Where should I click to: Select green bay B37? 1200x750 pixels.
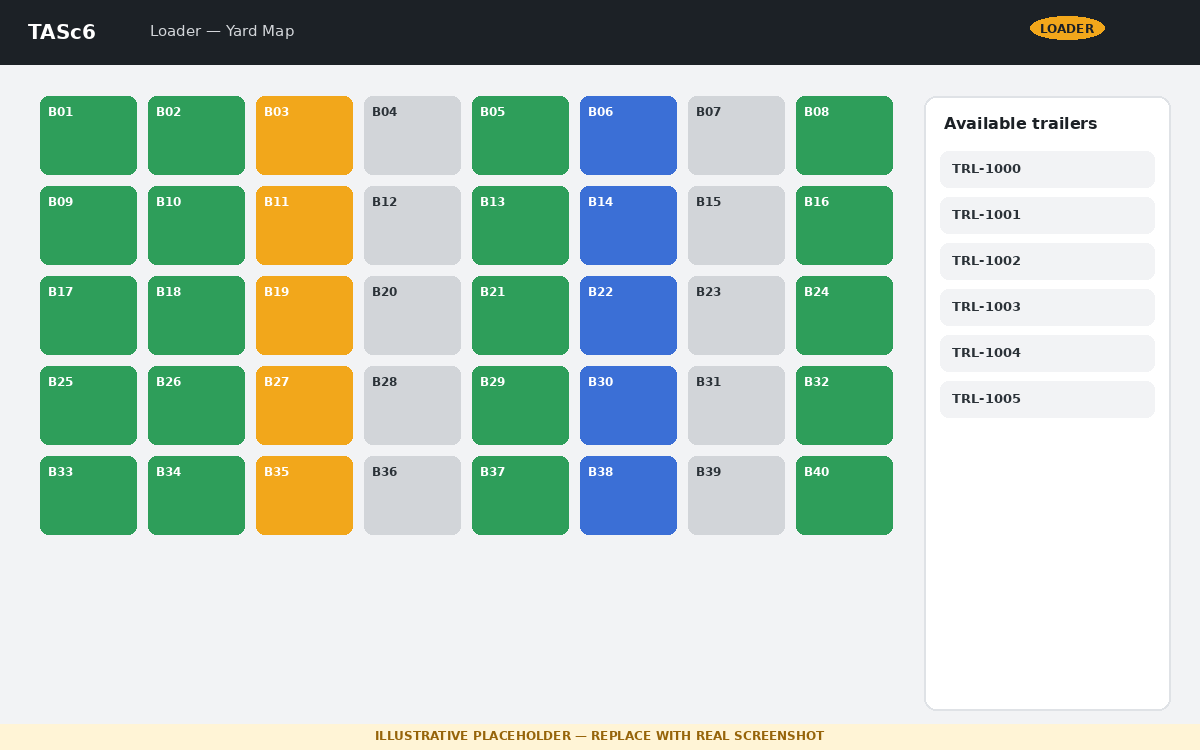pyautogui.click(x=520, y=496)
